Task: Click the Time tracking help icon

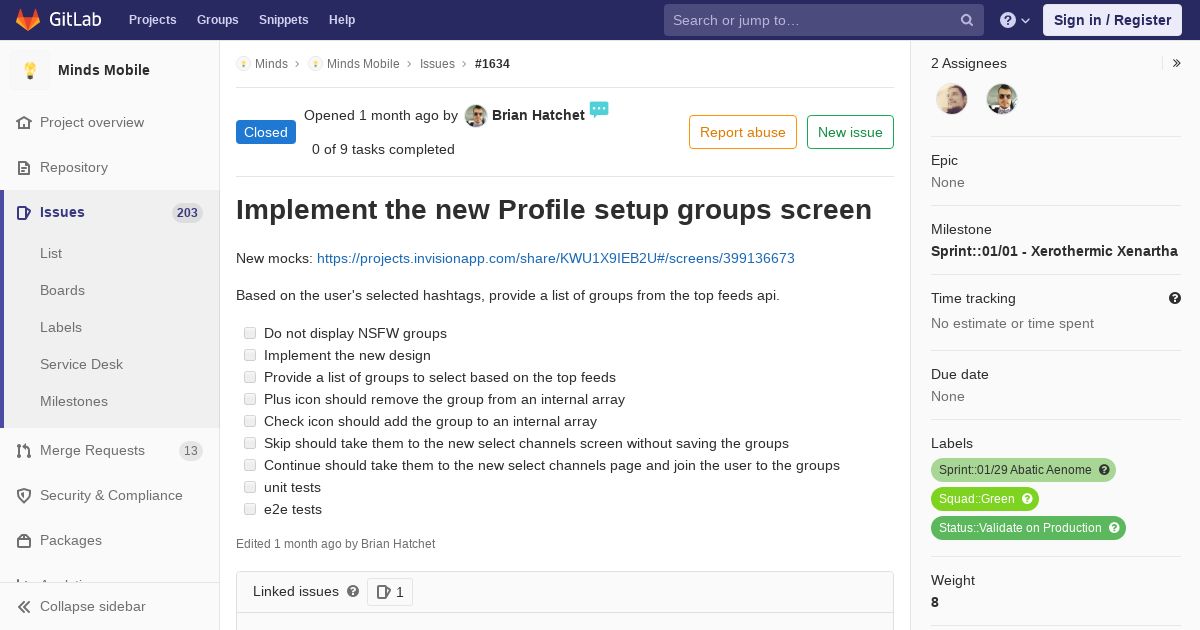Action: (x=1175, y=298)
